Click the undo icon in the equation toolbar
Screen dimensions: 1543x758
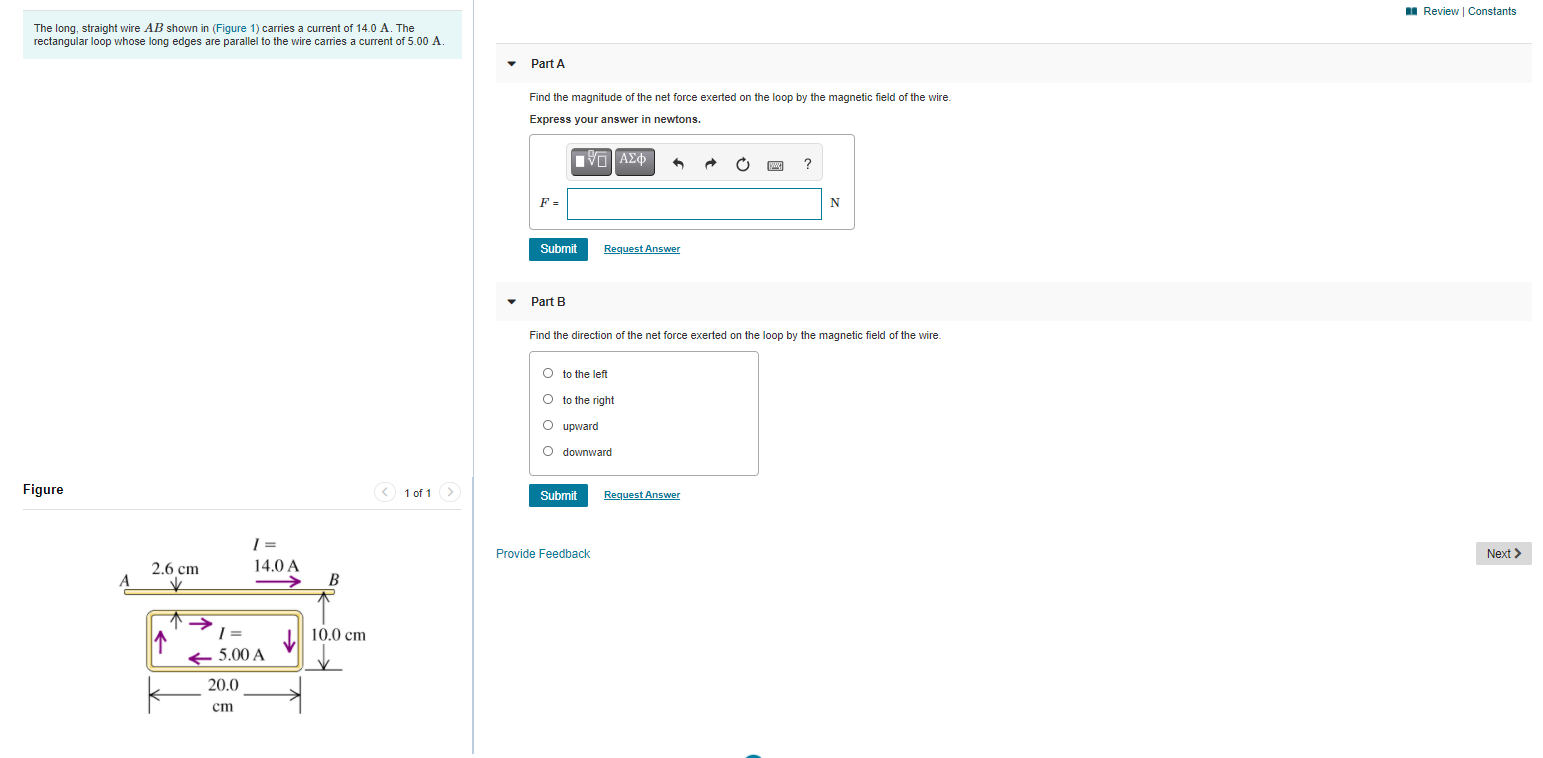click(x=679, y=163)
